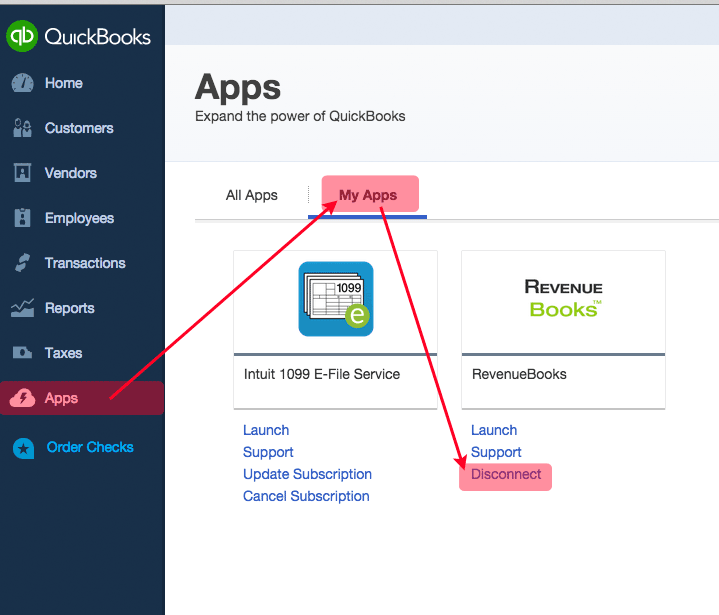Open the Reports menu item
The height and width of the screenshot is (615, 719).
pos(70,308)
